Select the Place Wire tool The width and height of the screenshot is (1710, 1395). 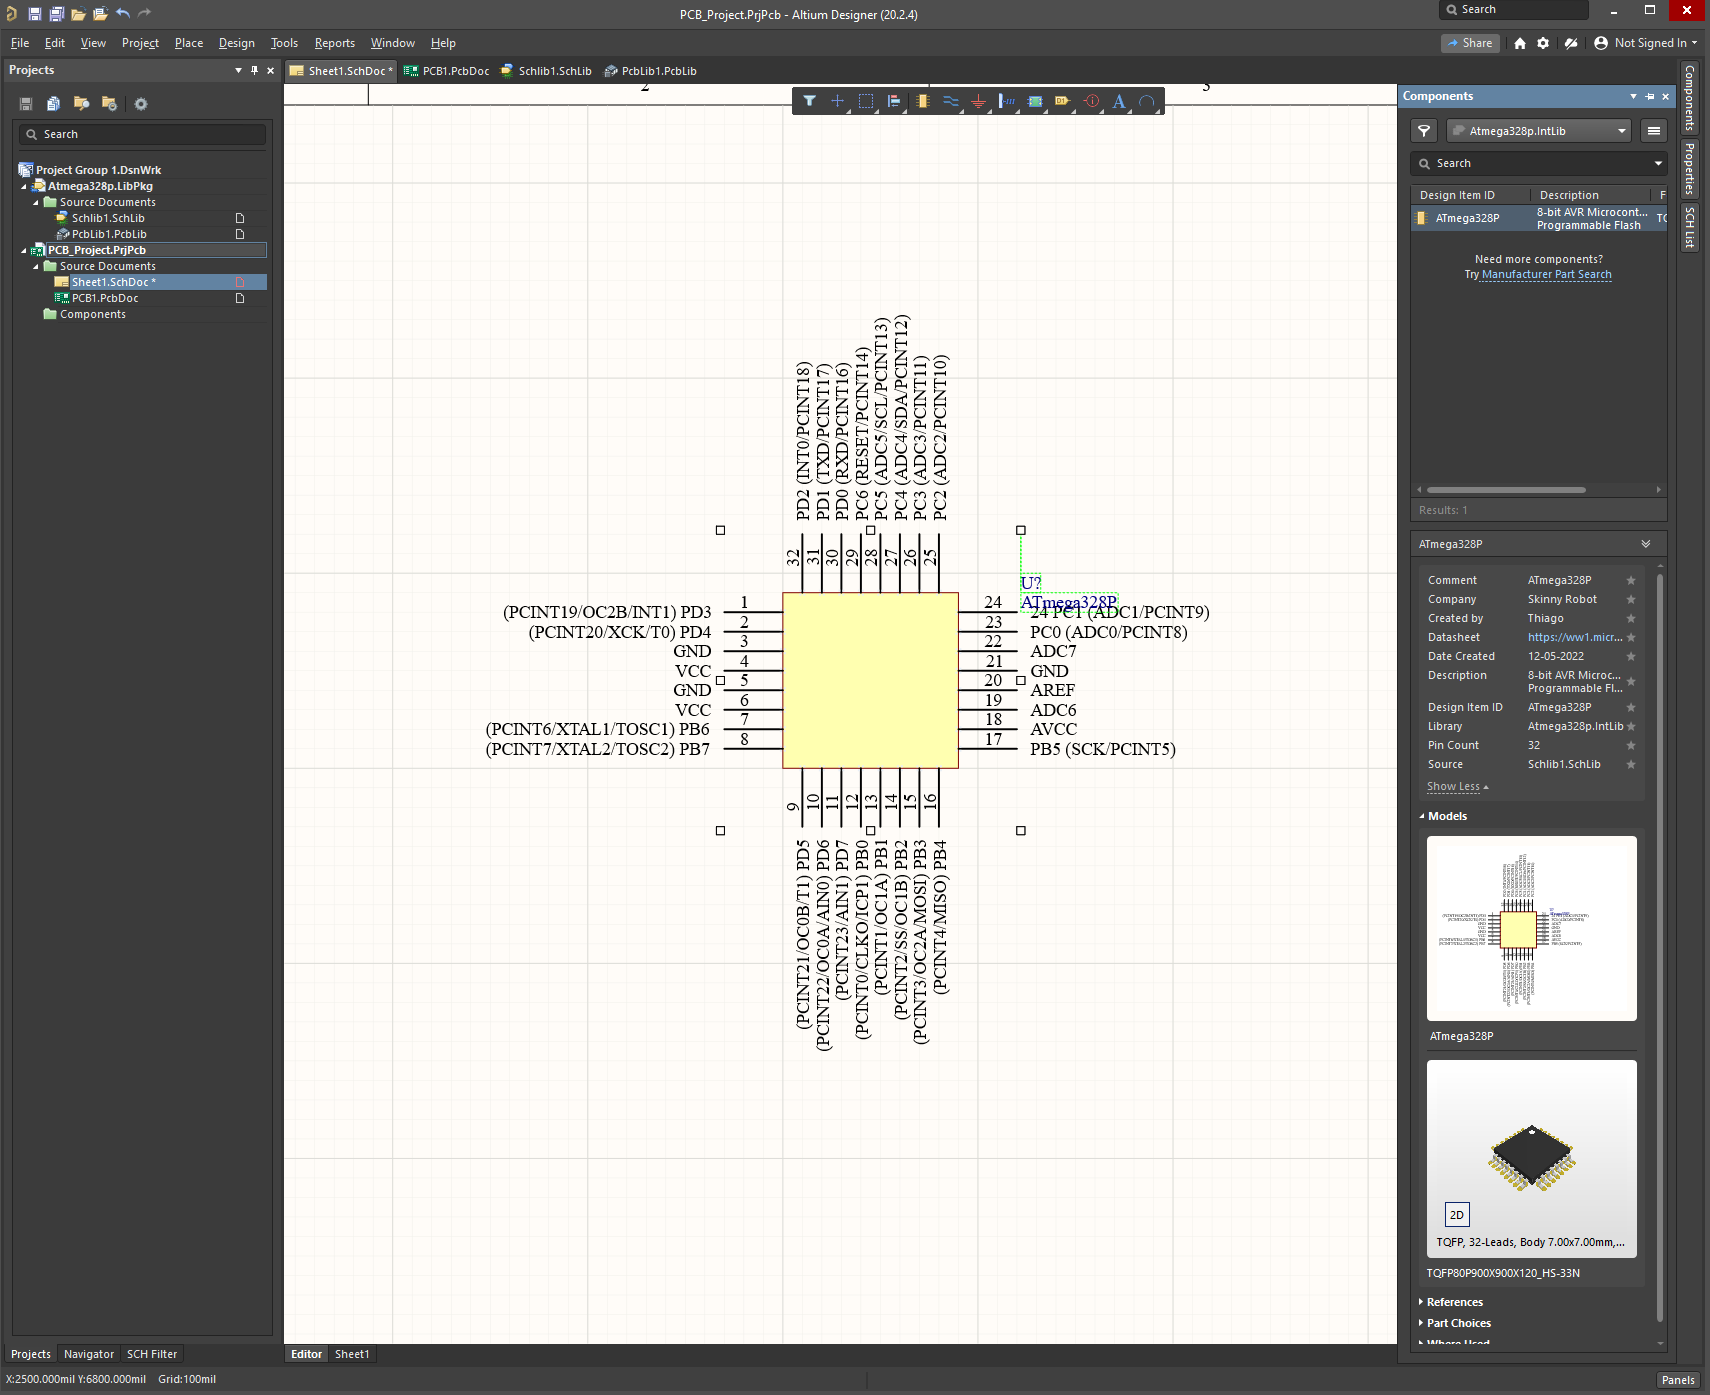[950, 101]
